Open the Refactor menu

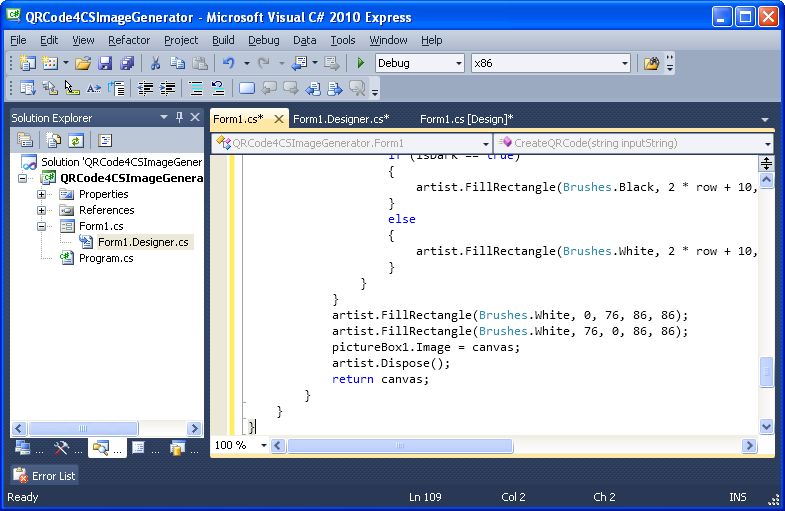point(129,40)
